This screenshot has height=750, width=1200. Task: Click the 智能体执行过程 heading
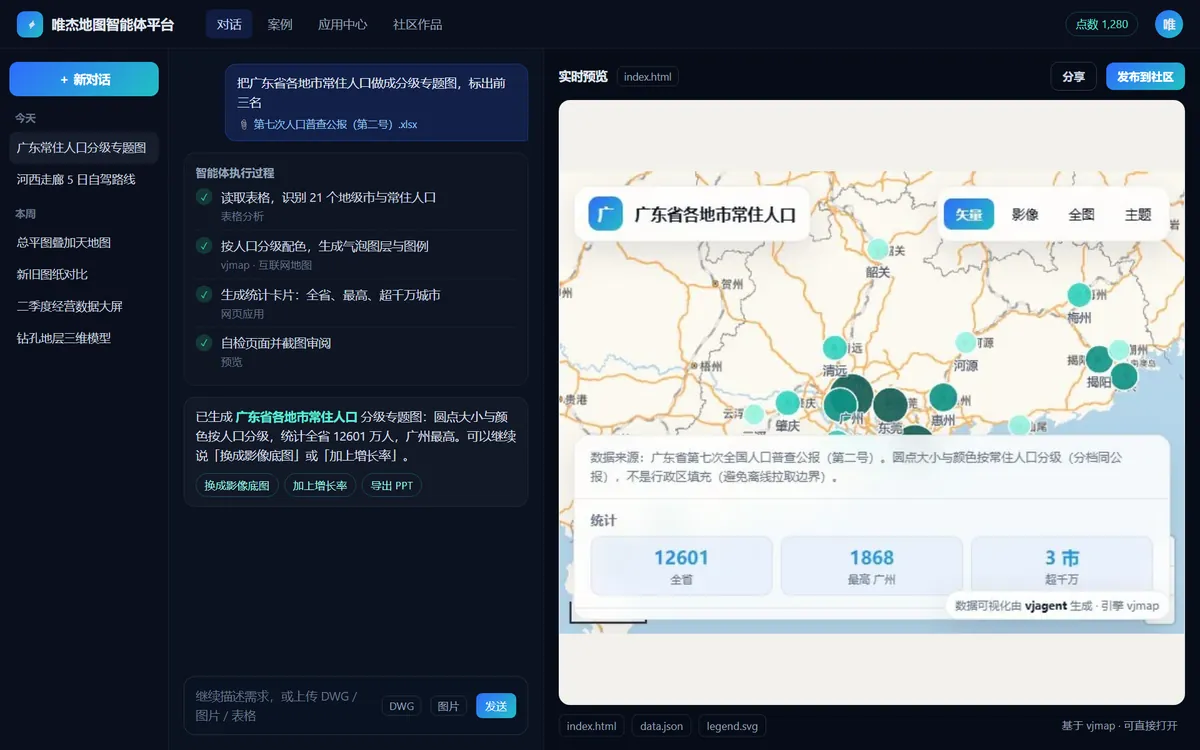click(x=235, y=173)
